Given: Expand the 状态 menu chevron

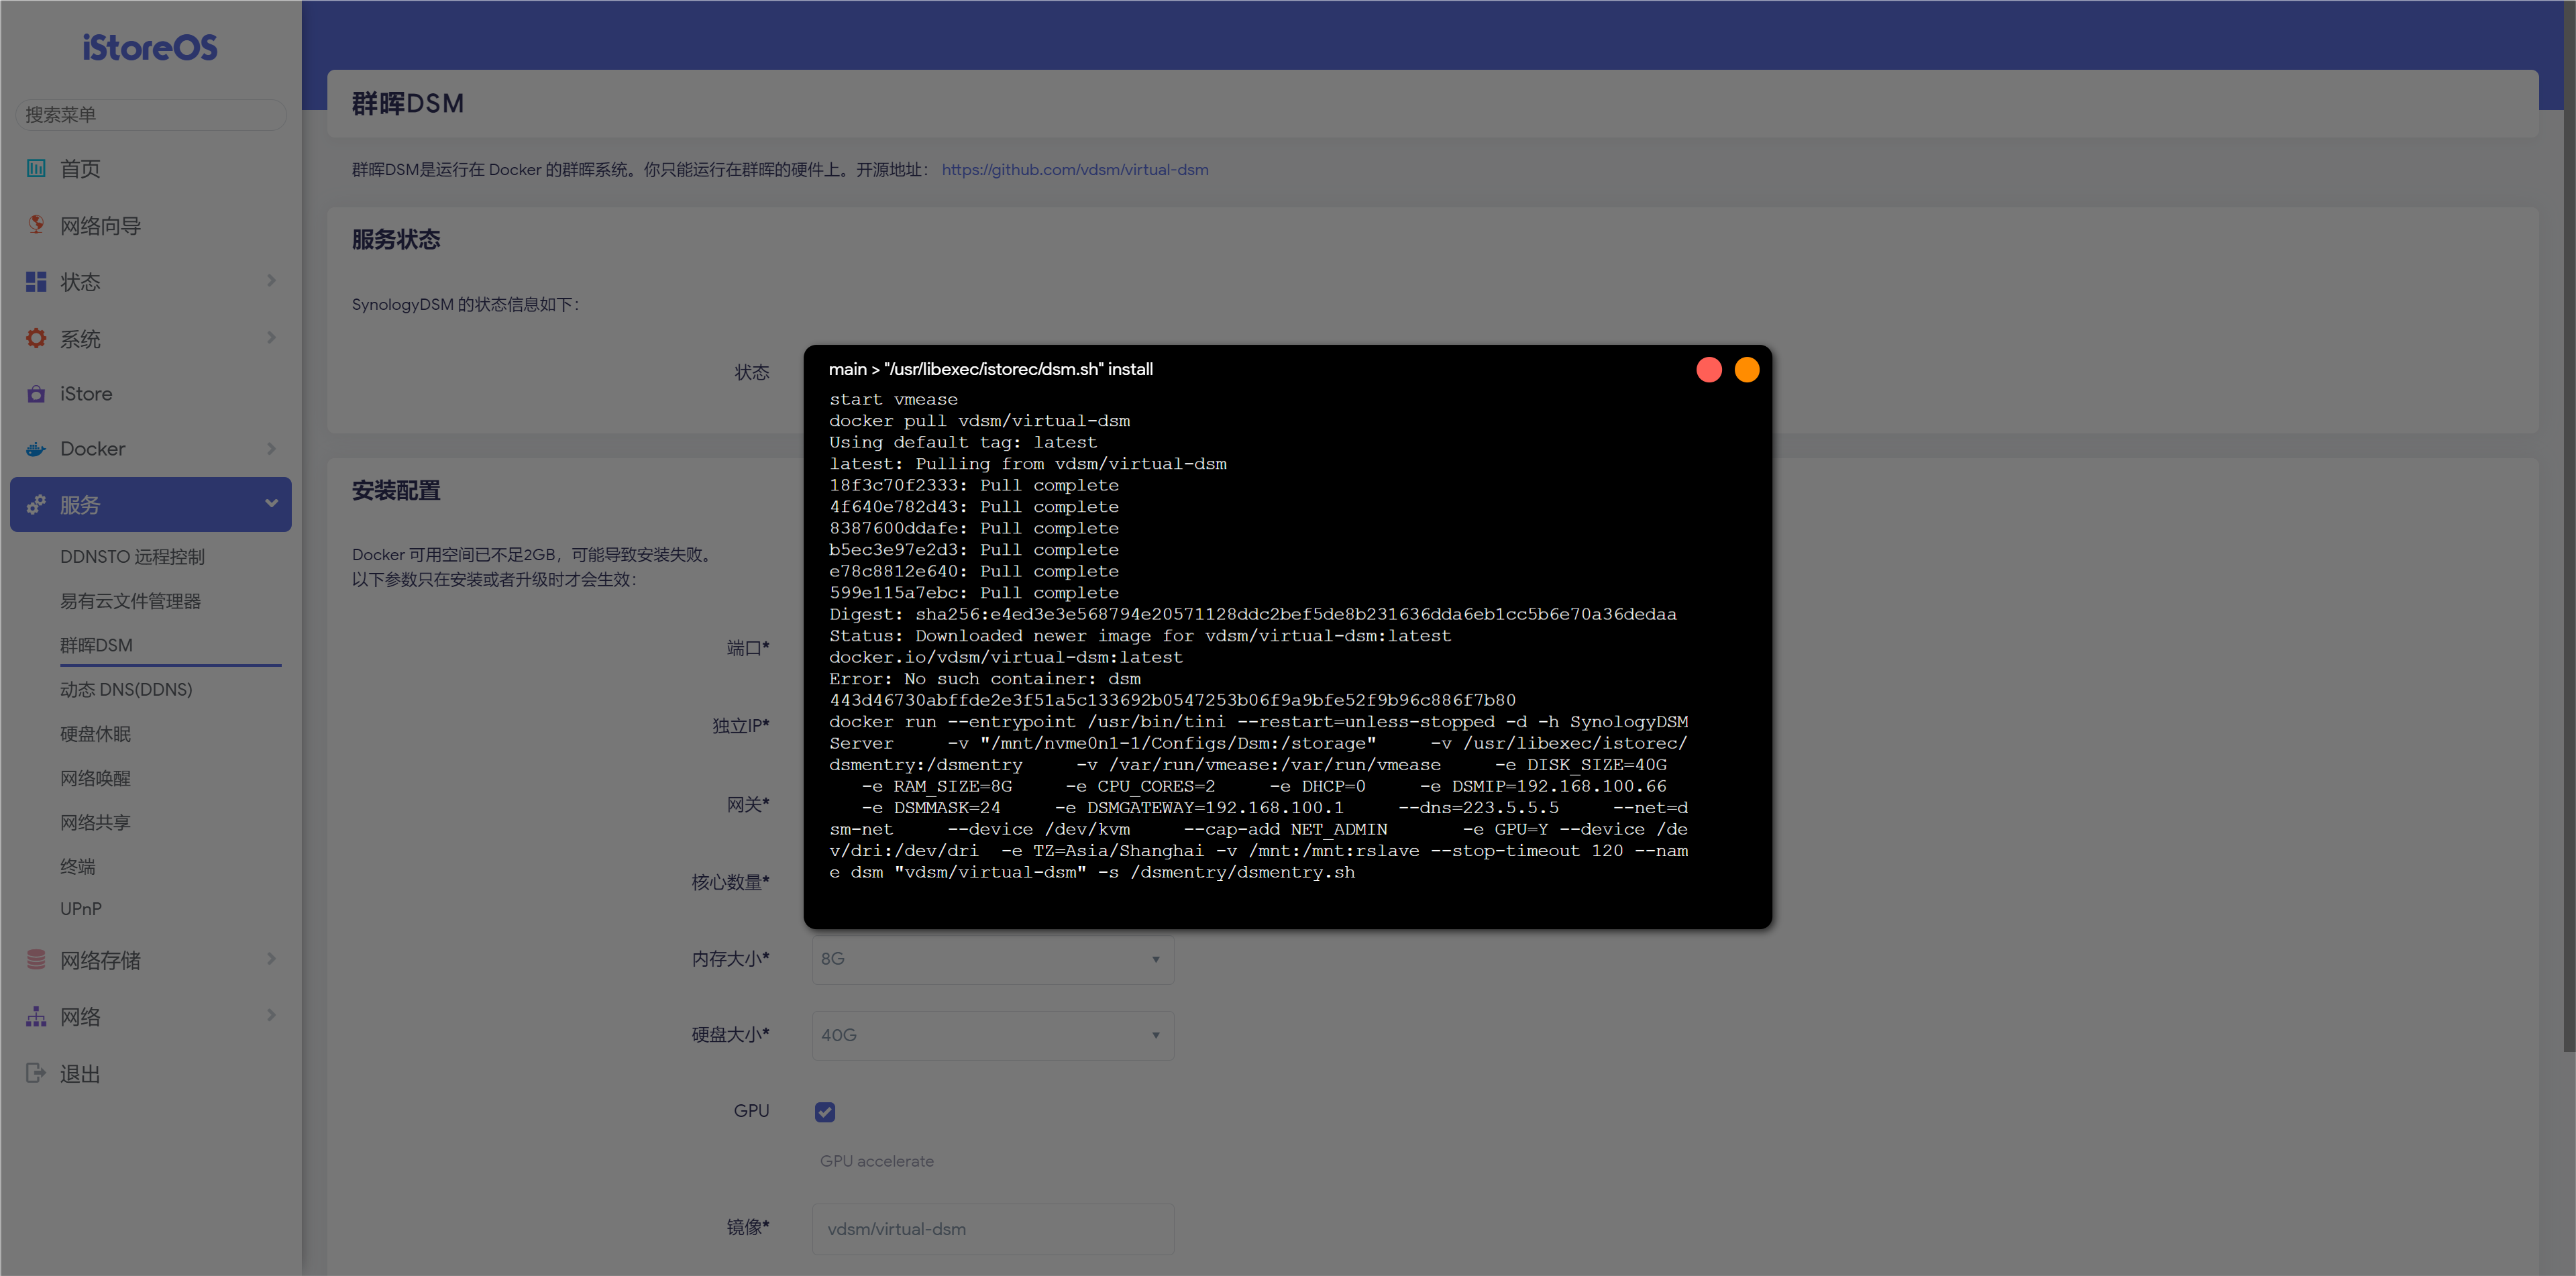Looking at the screenshot, I should tap(271, 281).
